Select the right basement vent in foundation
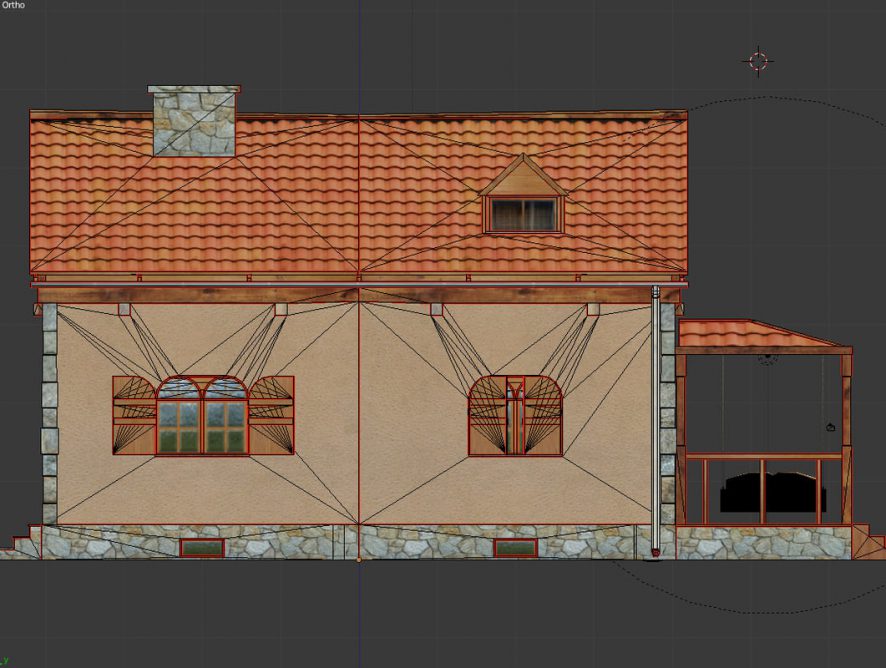This screenshot has height=668, width=886. (x=515, y=548)
